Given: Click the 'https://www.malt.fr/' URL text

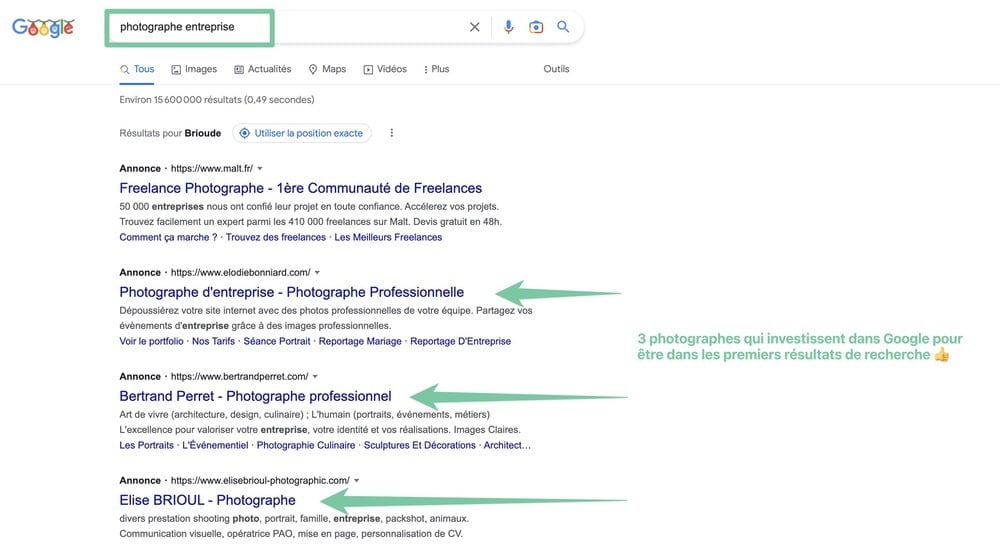Looking at the screenshot, I should 212,168.
